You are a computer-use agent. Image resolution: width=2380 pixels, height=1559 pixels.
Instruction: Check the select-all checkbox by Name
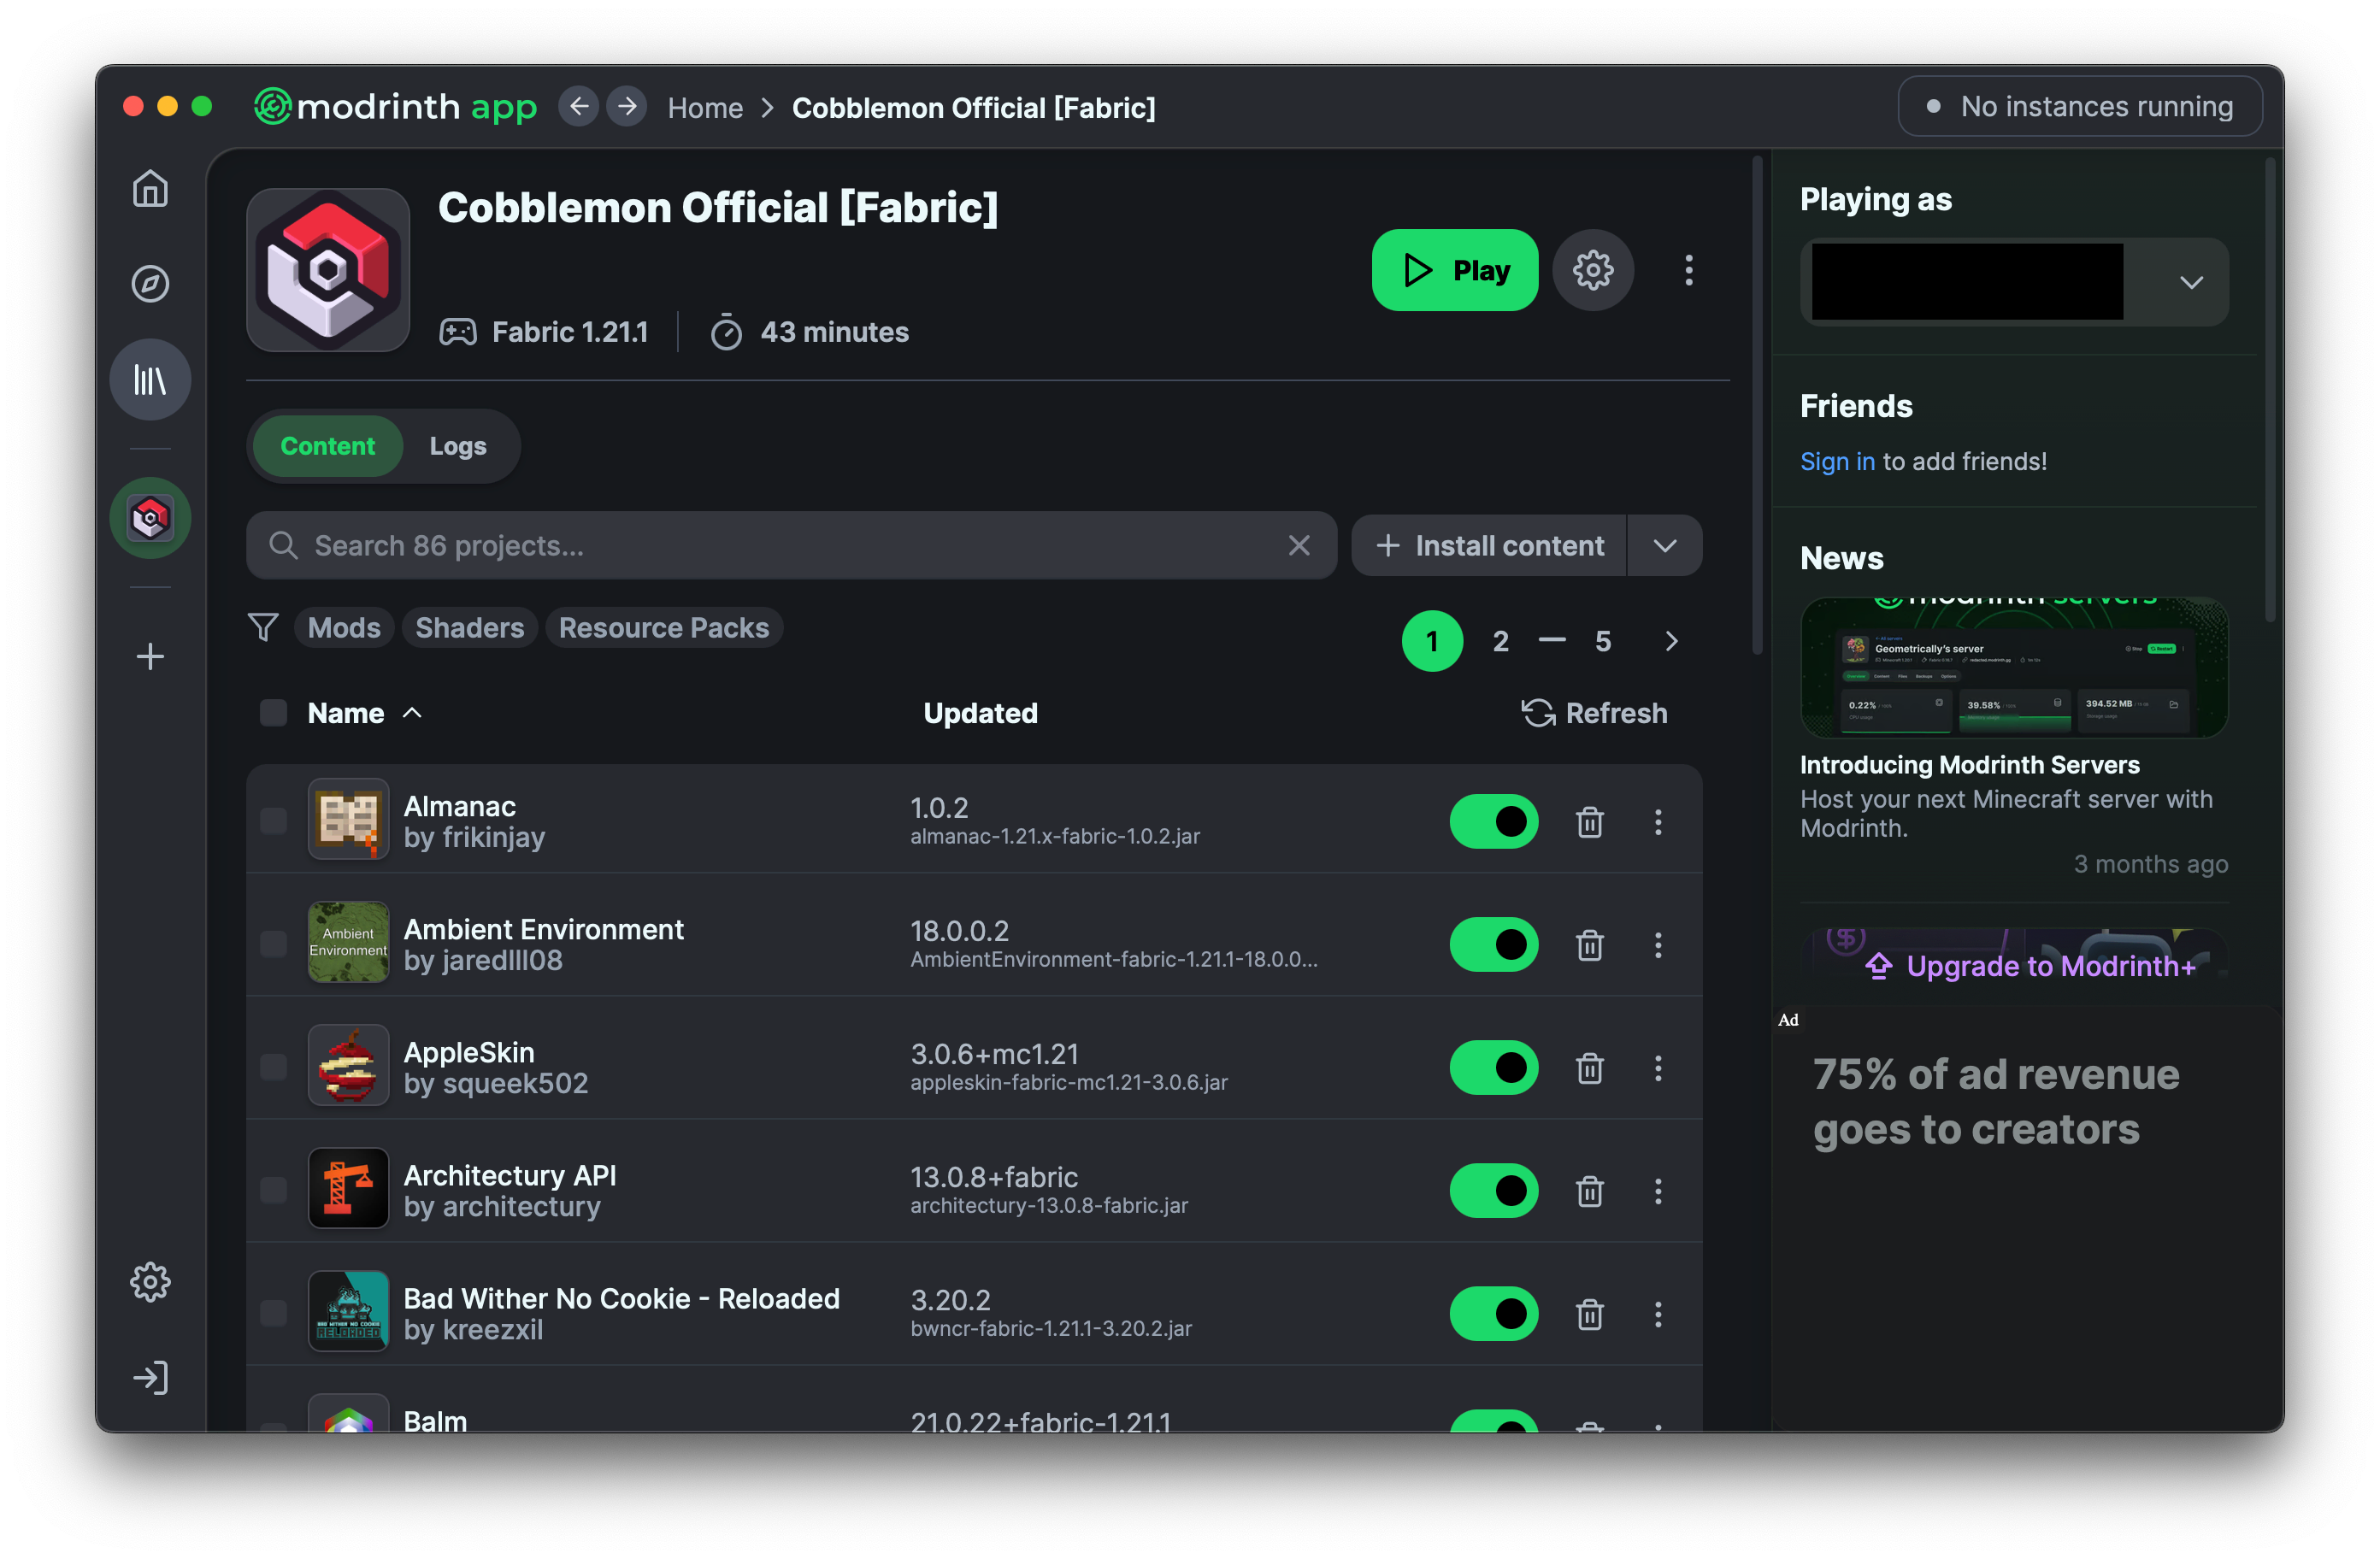click(x=273, y=713)
